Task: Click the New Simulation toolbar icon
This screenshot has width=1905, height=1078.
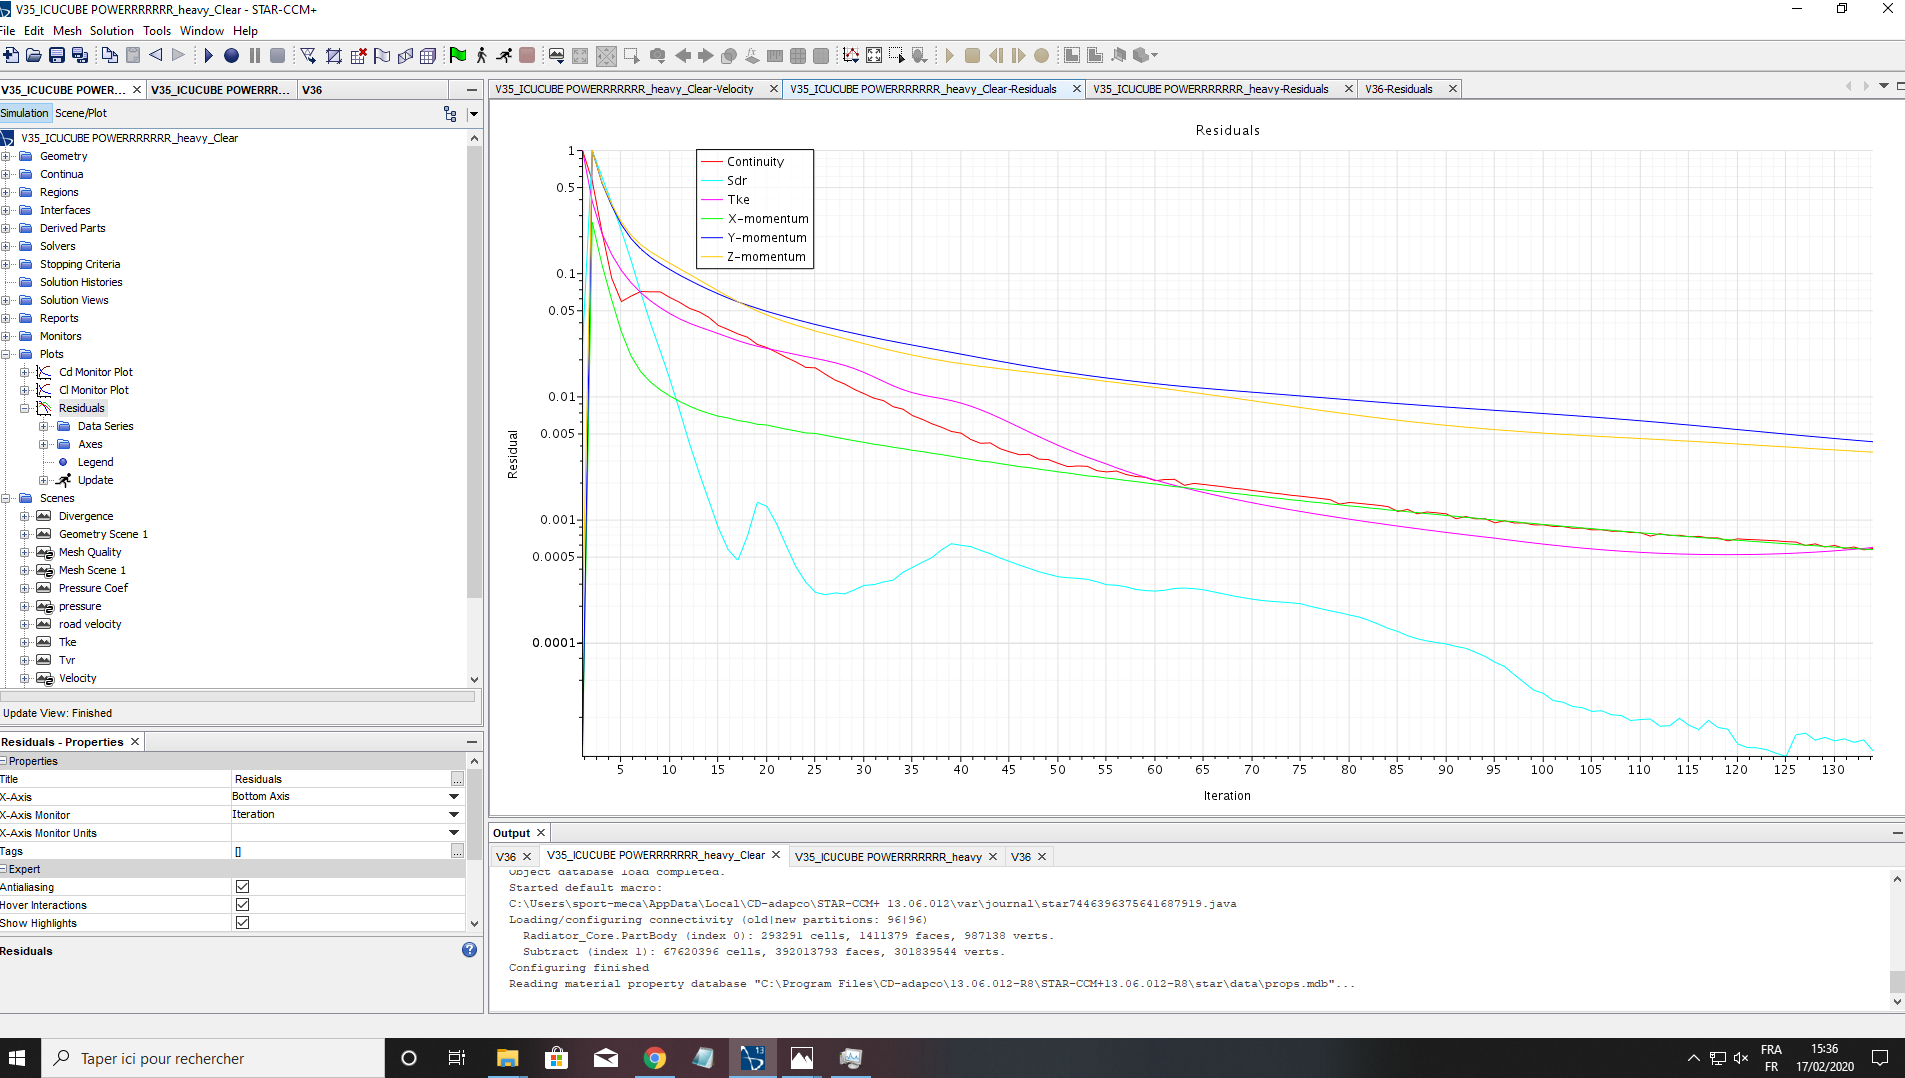Action: coord(11,56)
